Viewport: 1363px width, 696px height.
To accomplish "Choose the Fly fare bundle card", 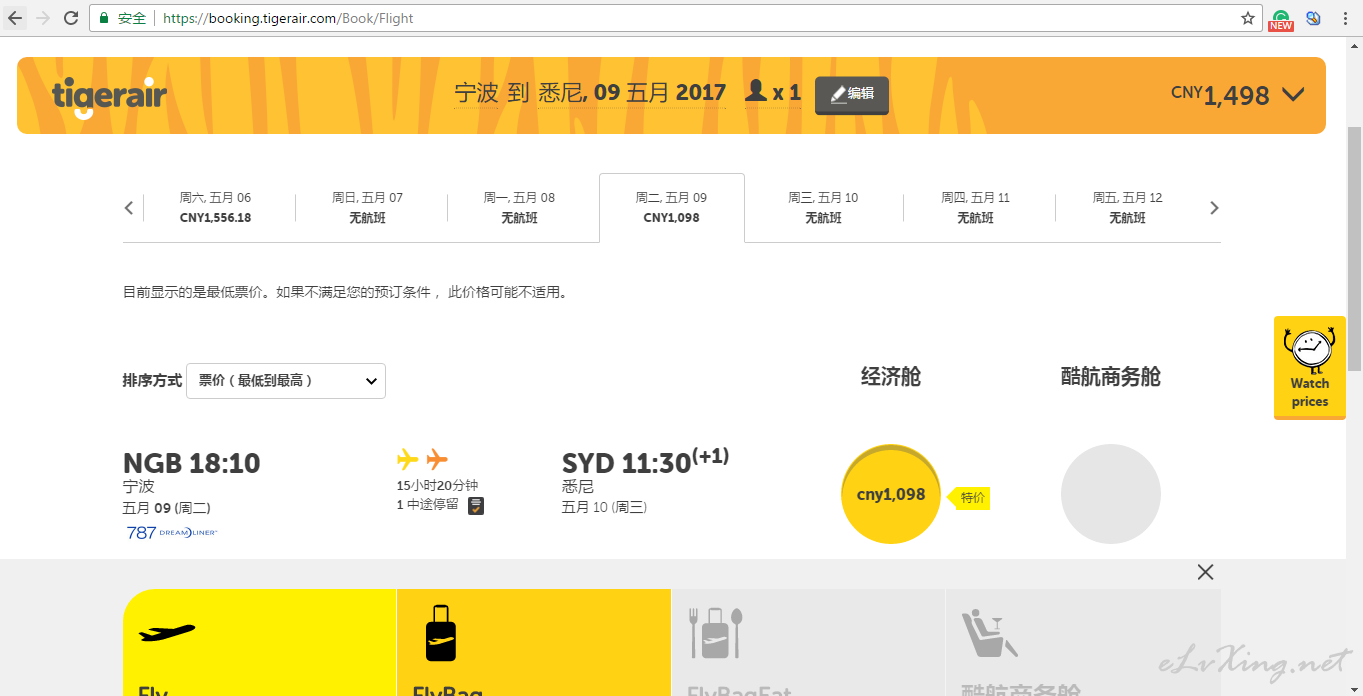I will pos(259,642).
